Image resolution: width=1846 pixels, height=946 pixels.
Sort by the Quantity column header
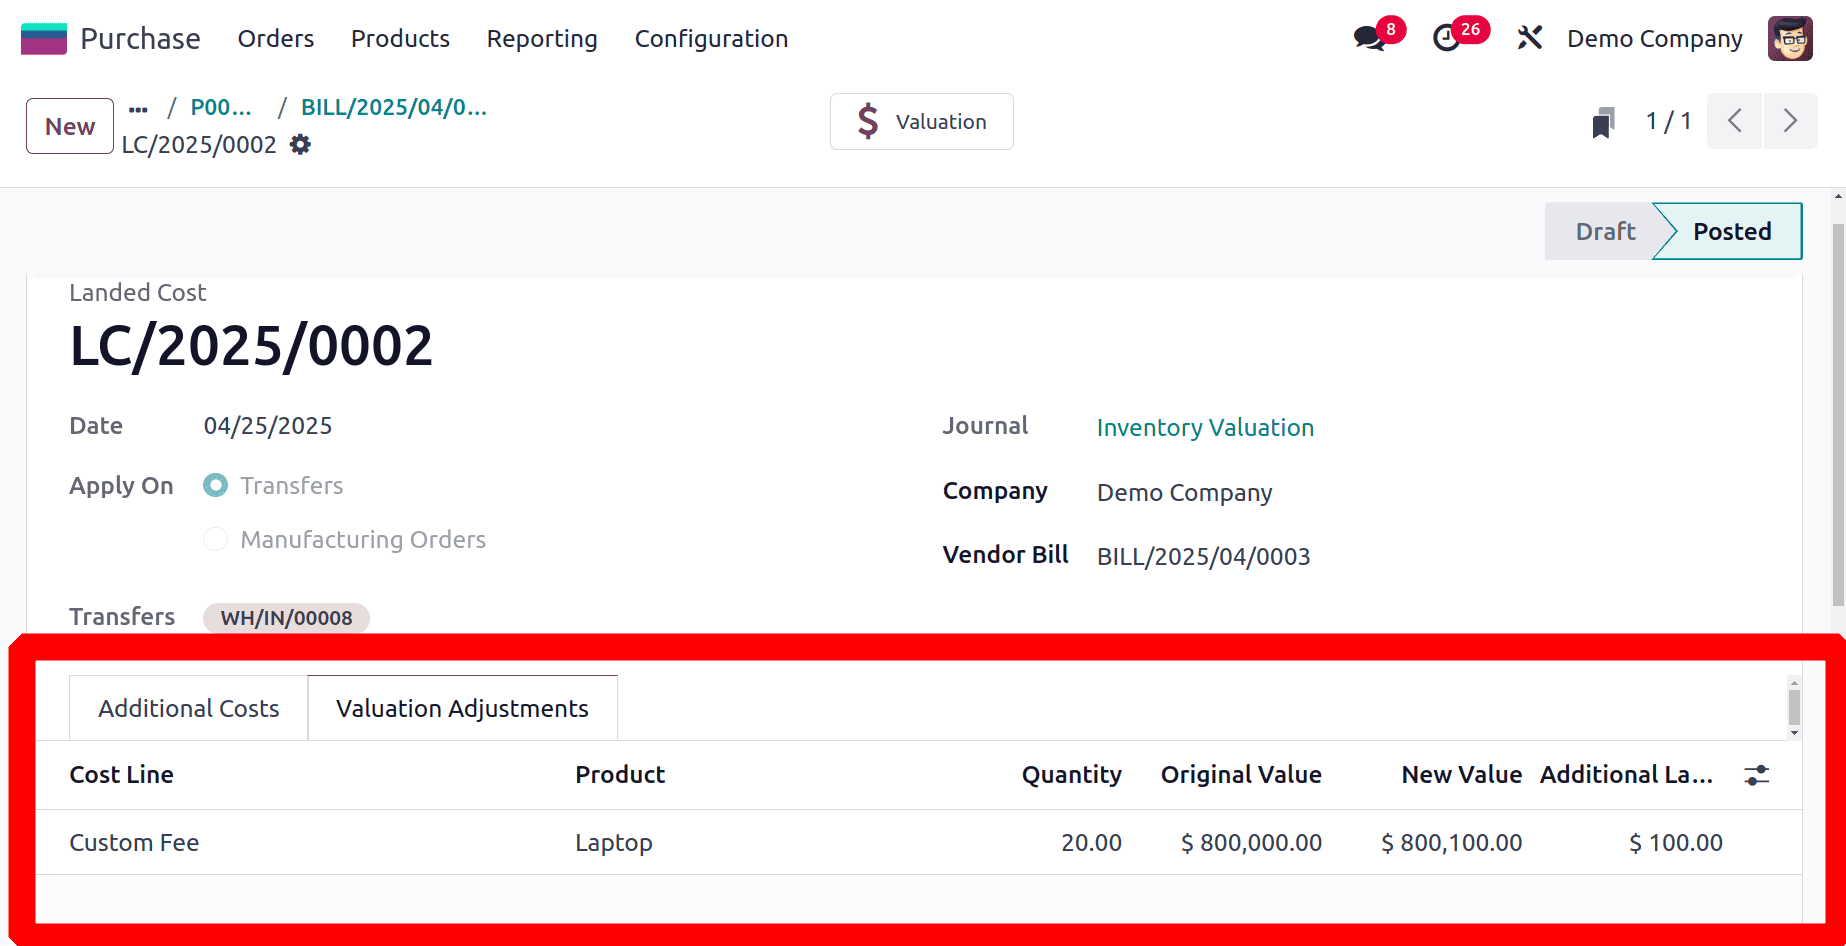tap(1071, 775)
